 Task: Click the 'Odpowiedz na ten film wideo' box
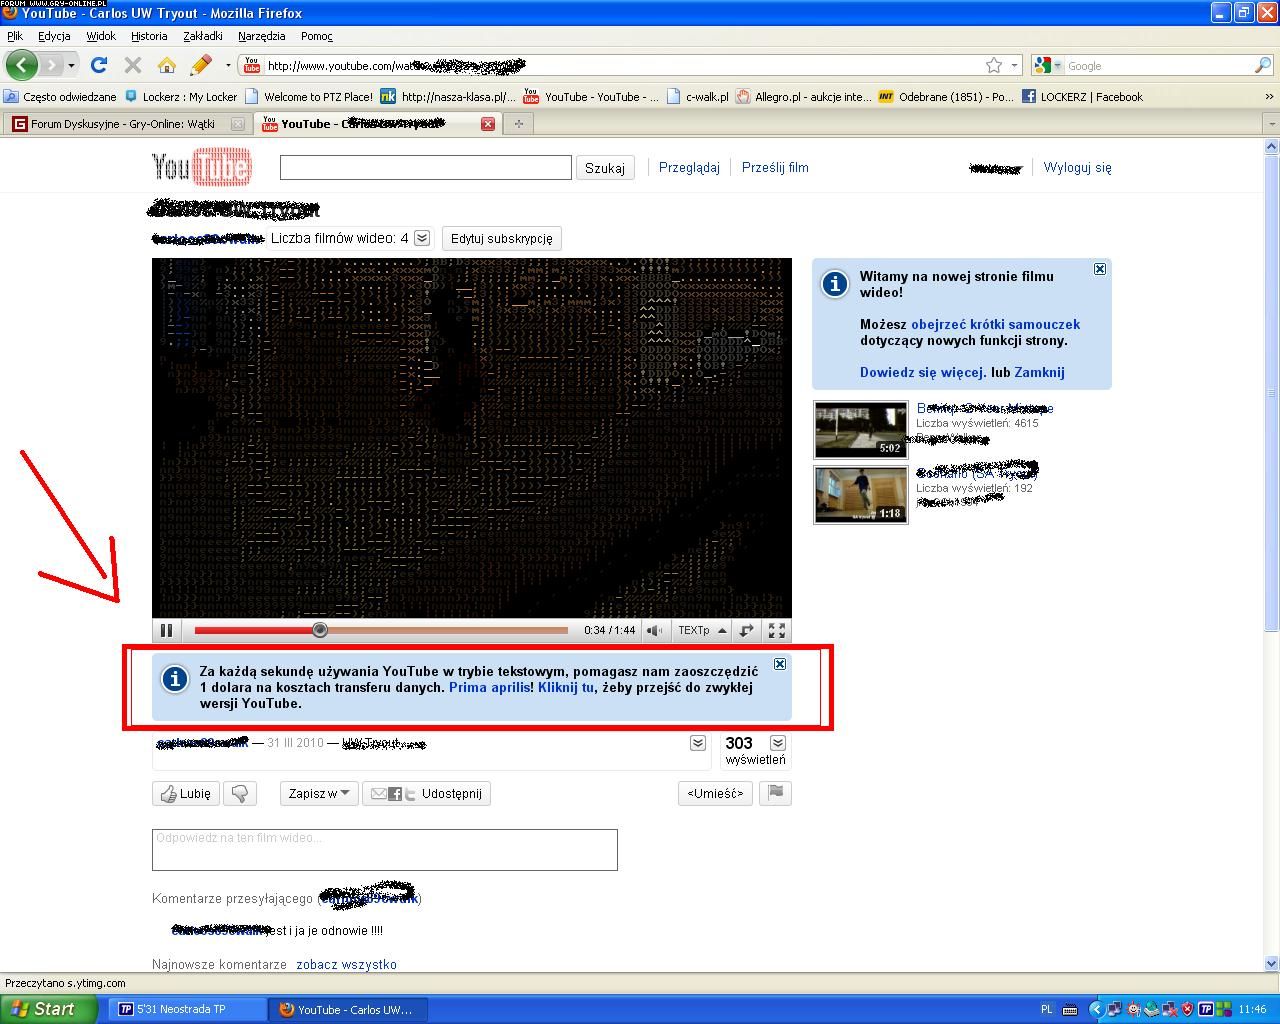coord(385,850)
